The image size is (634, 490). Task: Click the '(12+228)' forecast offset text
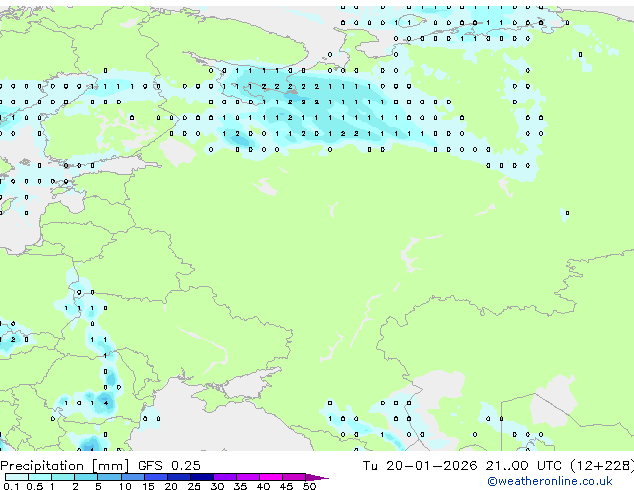pyautogui.click(x=602, y=466)
